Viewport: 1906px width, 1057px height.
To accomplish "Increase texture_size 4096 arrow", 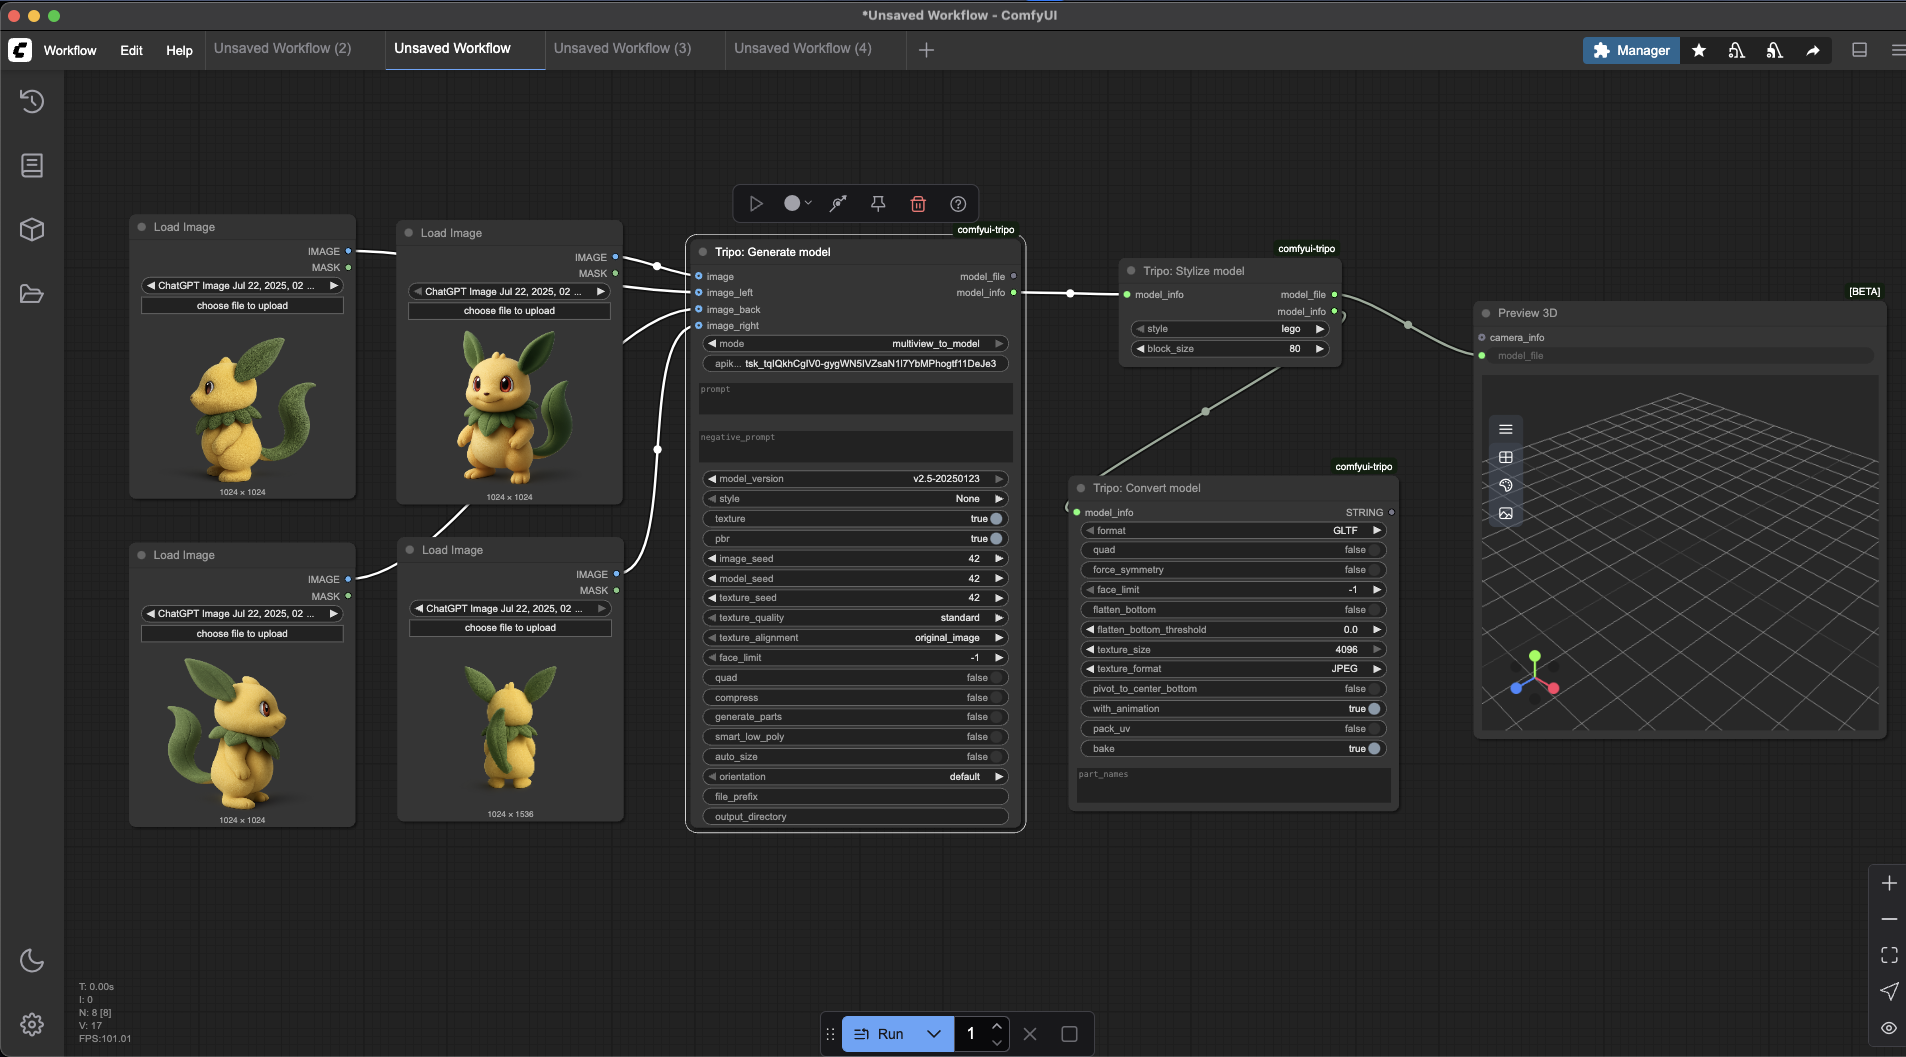I will [x=1377, y=650].
